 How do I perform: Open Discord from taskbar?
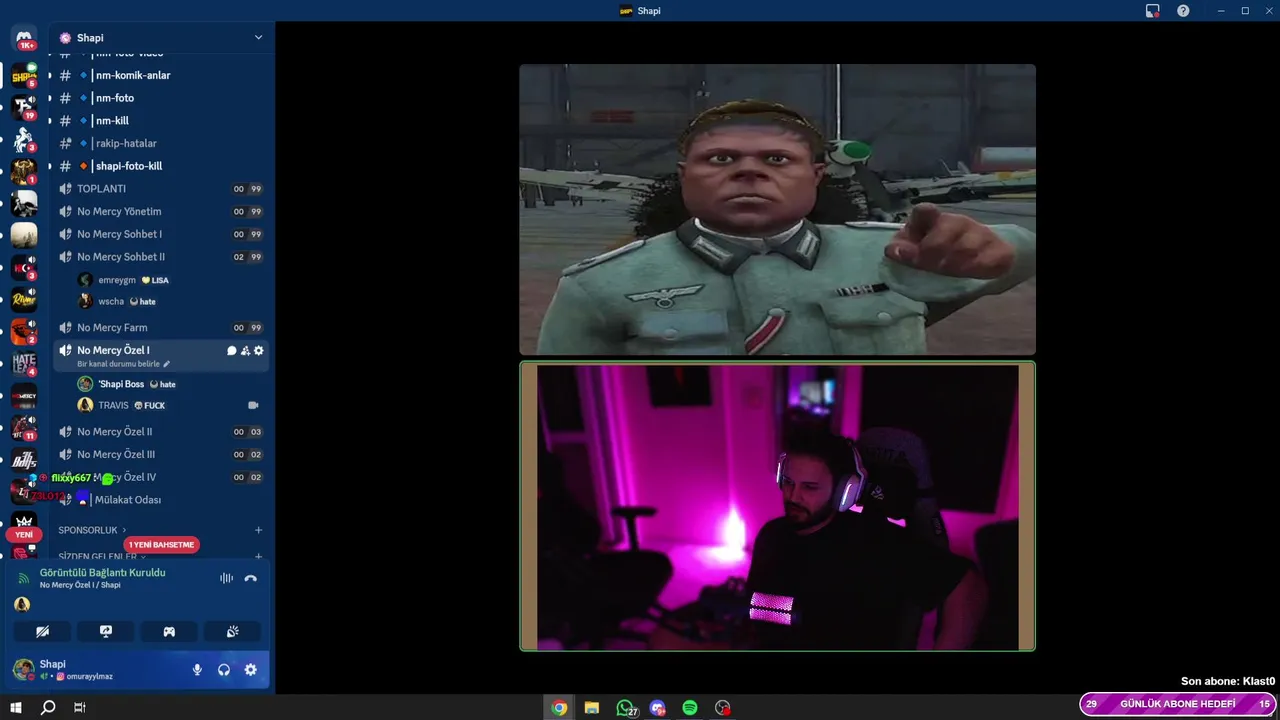[x=657, y=708]
